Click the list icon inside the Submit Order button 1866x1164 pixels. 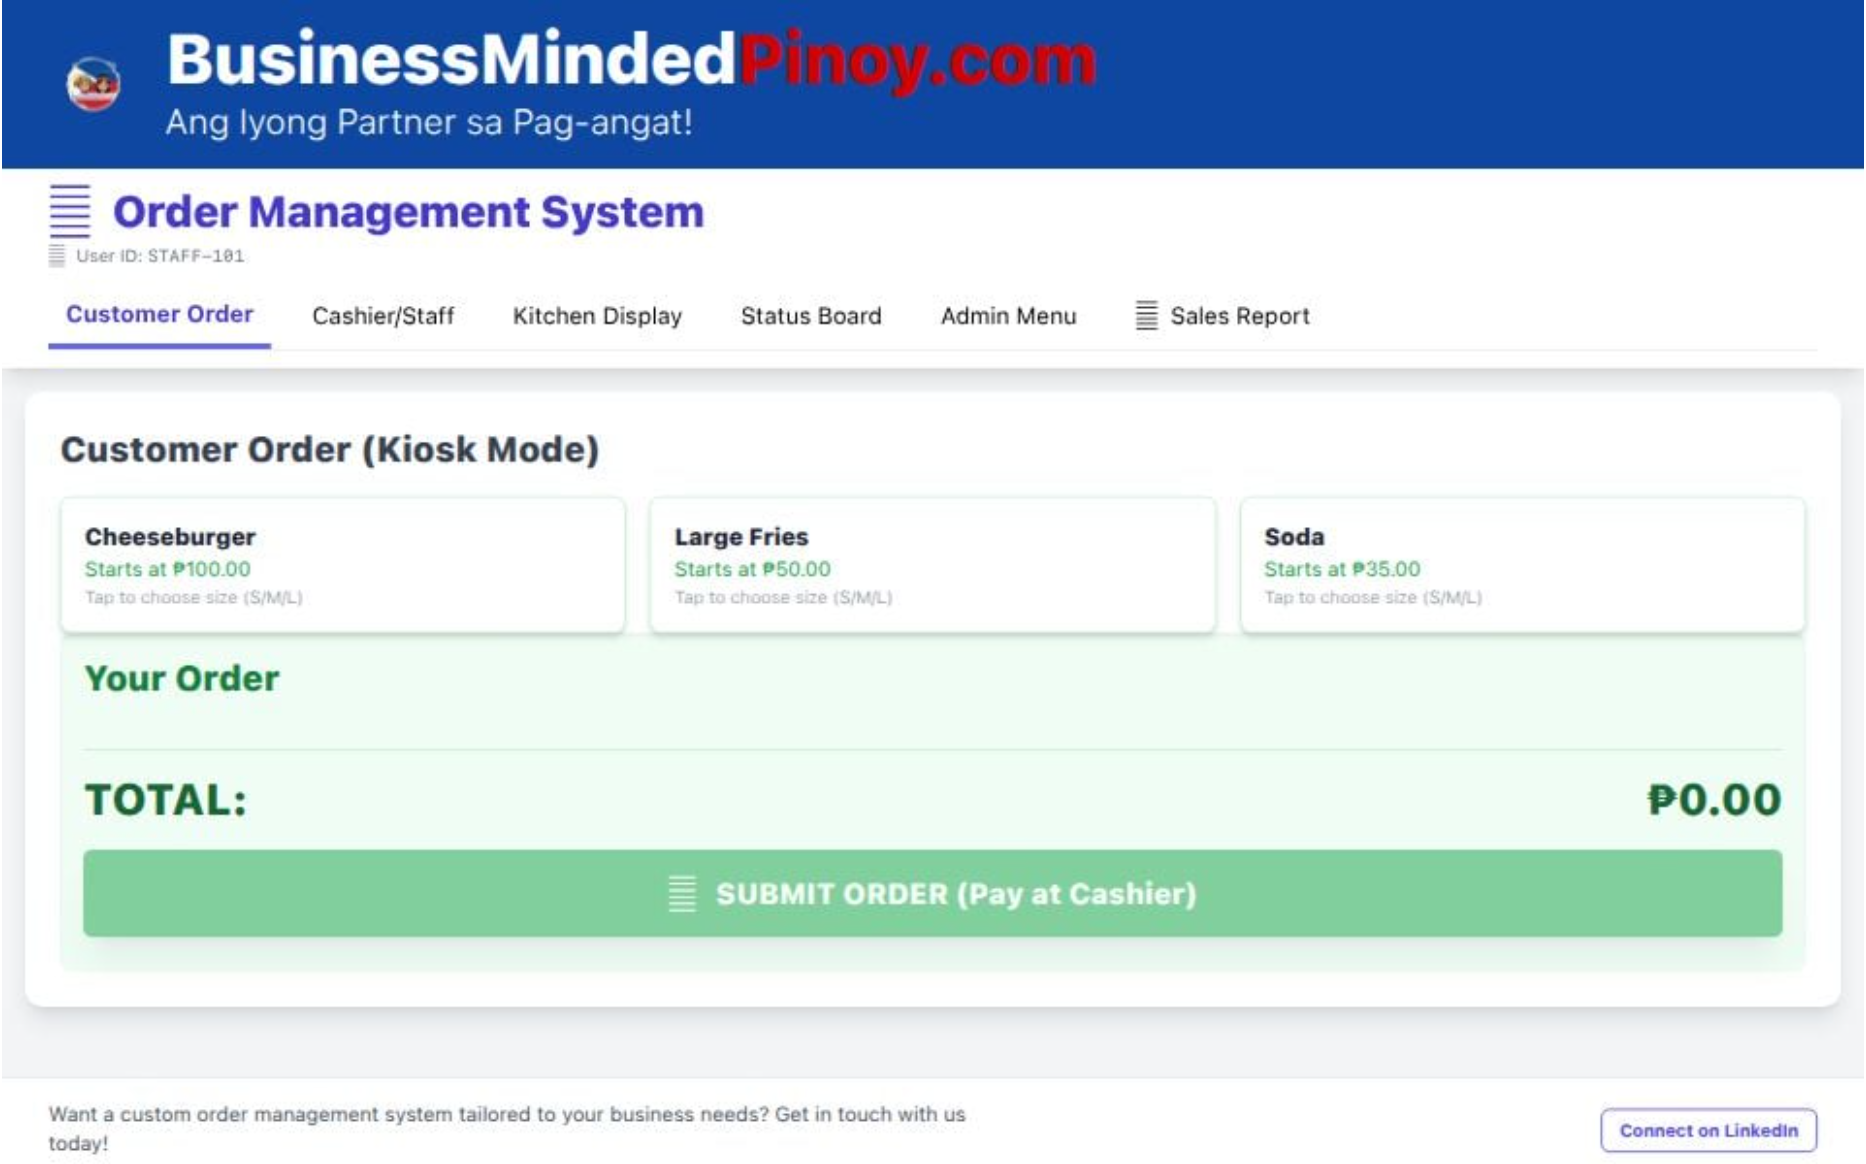(684, 893)
